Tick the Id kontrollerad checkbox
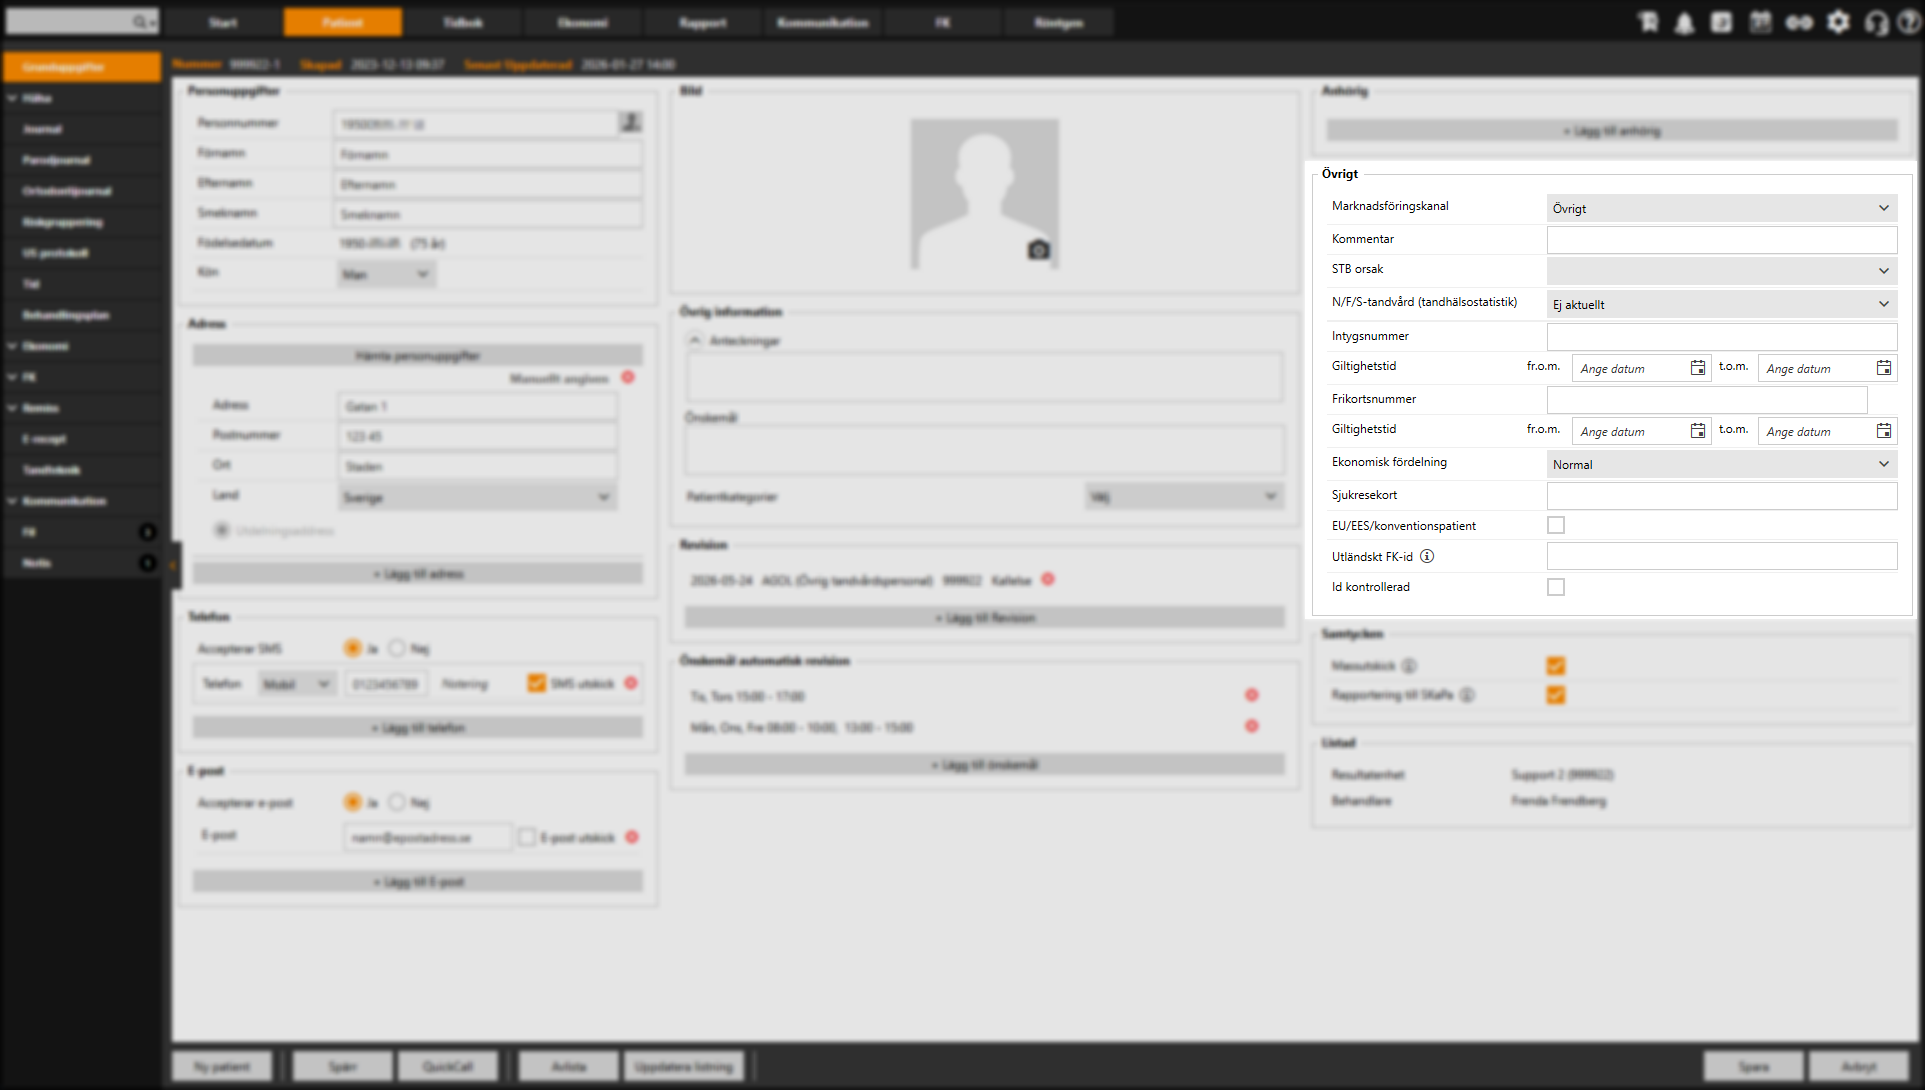The width and height of the screenshot is (1925, 1090). [1555, 587]
